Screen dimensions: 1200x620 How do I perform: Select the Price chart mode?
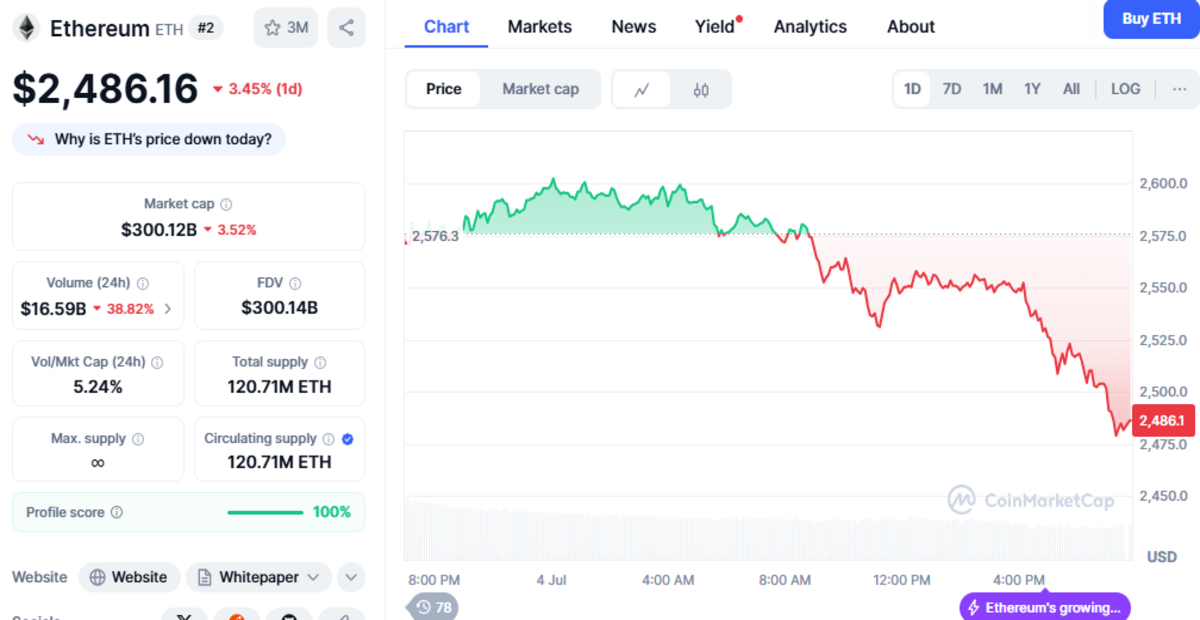443,89
